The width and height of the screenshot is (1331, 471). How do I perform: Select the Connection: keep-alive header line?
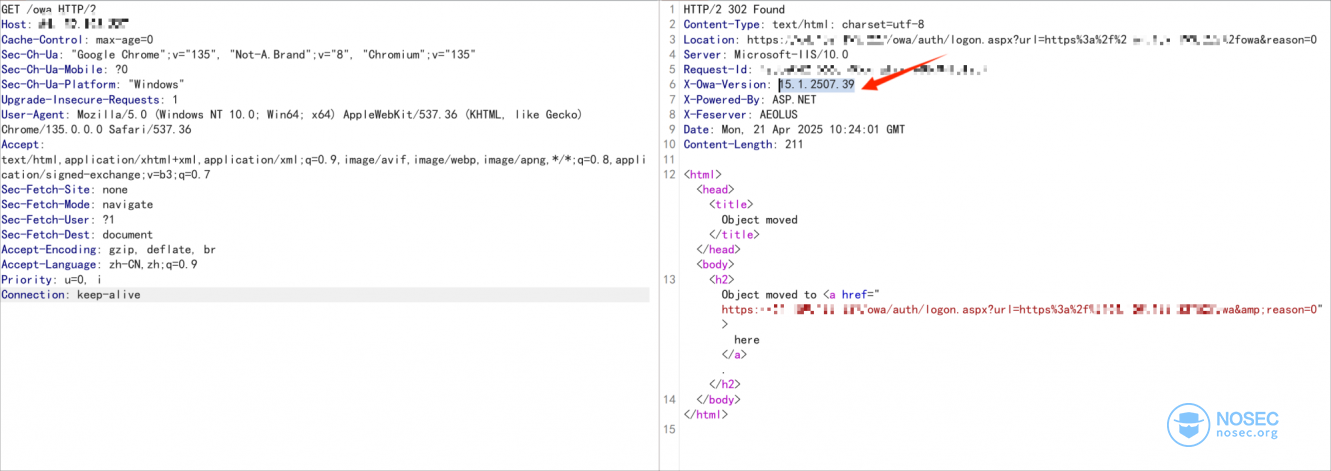(x=71, y=295)
